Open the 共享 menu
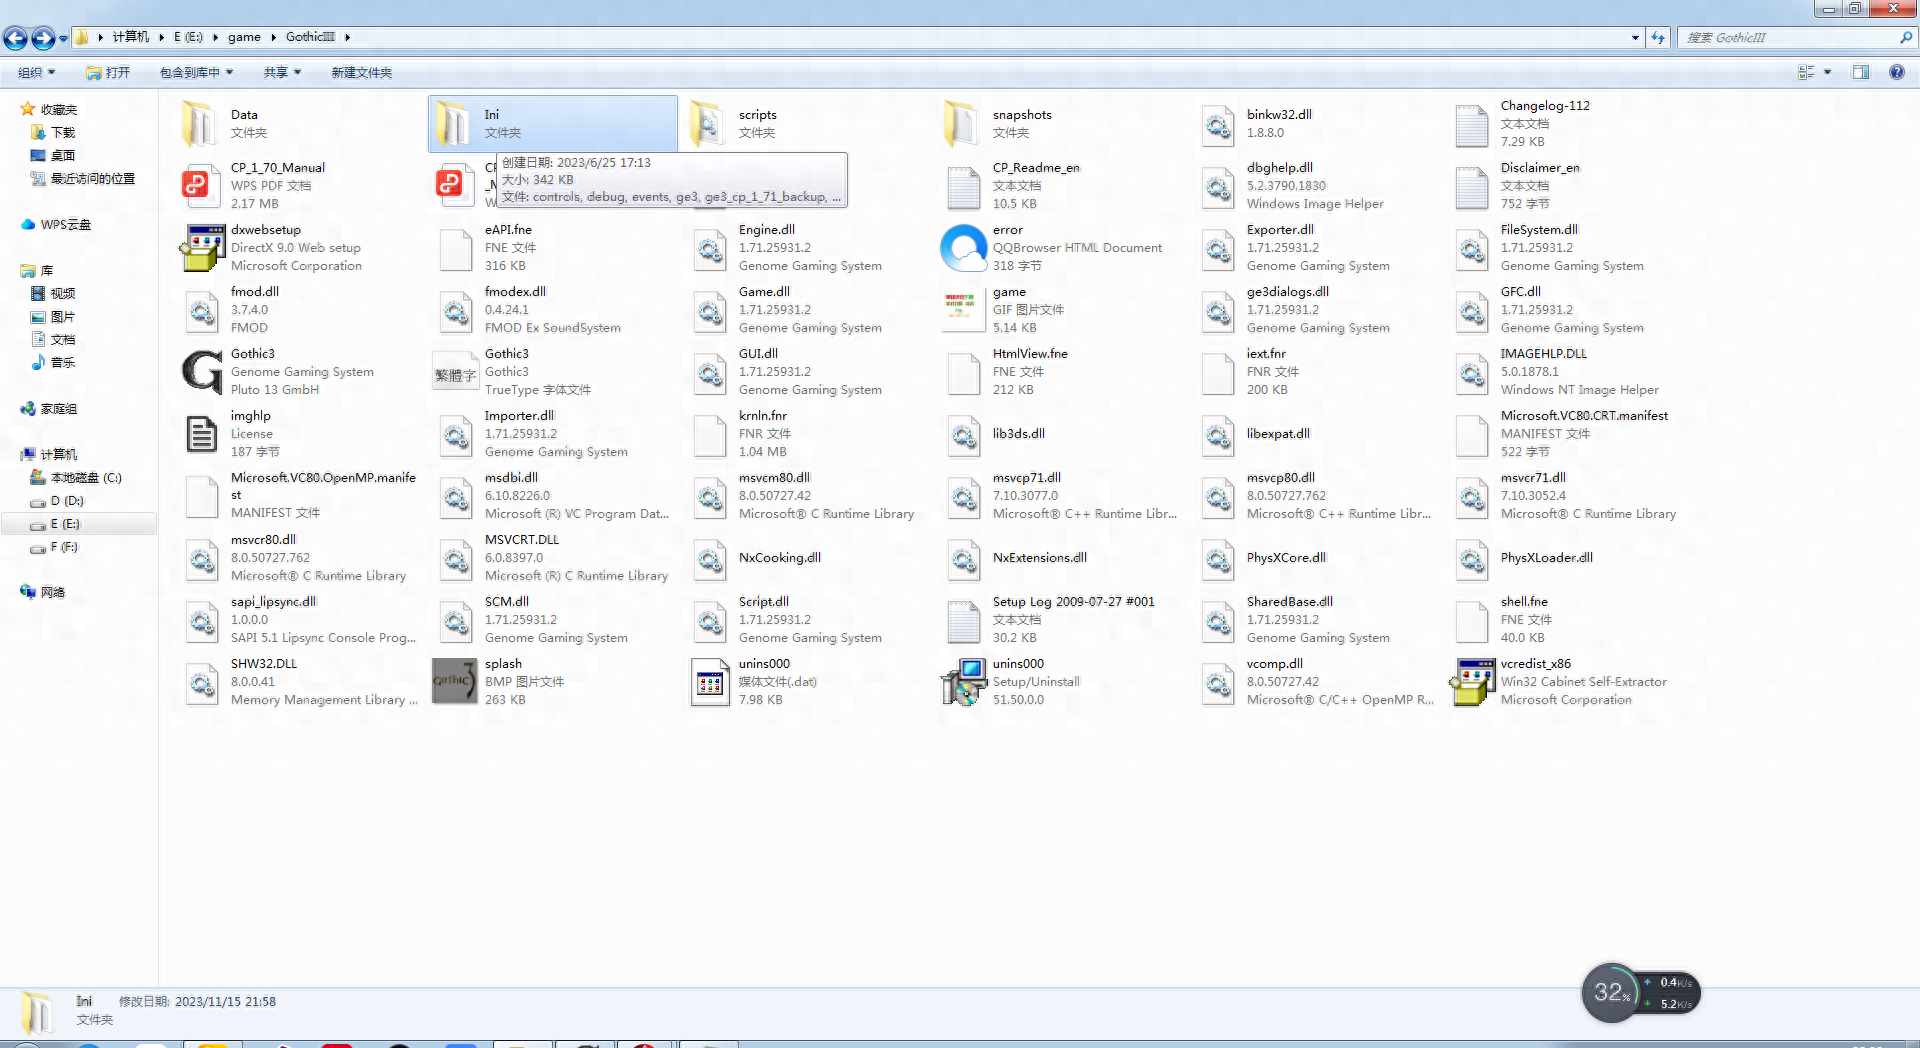The width and height of the screenshot is (1920, 1048). coord(282,72)
